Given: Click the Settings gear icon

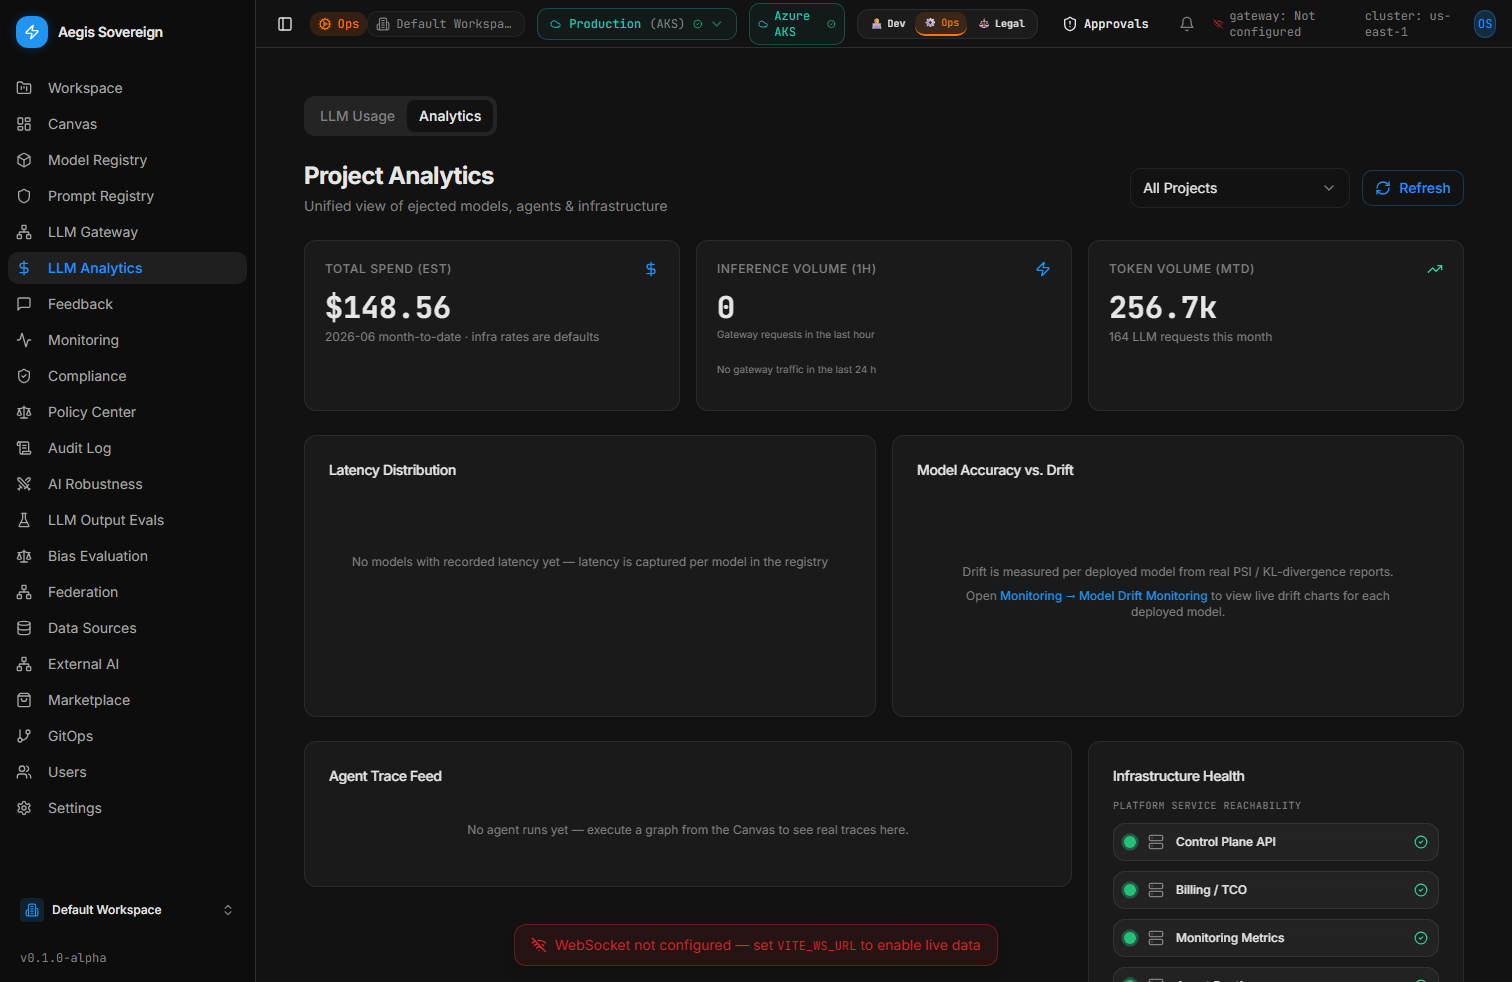Looking at the screenshot, I should tap(24, 808).
